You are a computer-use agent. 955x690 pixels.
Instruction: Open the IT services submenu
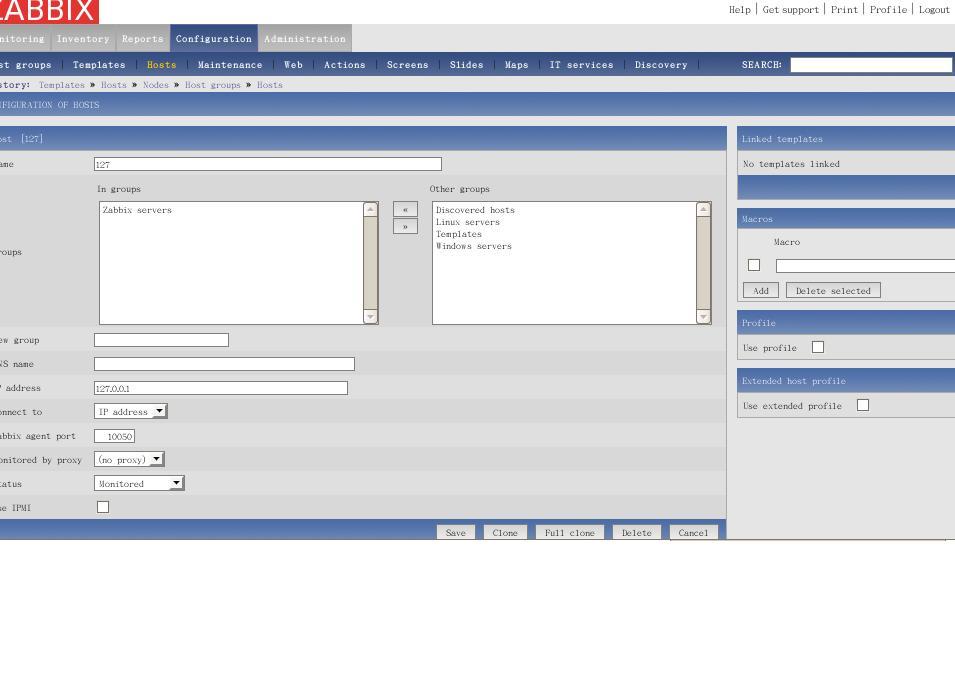tap(582, 65)
